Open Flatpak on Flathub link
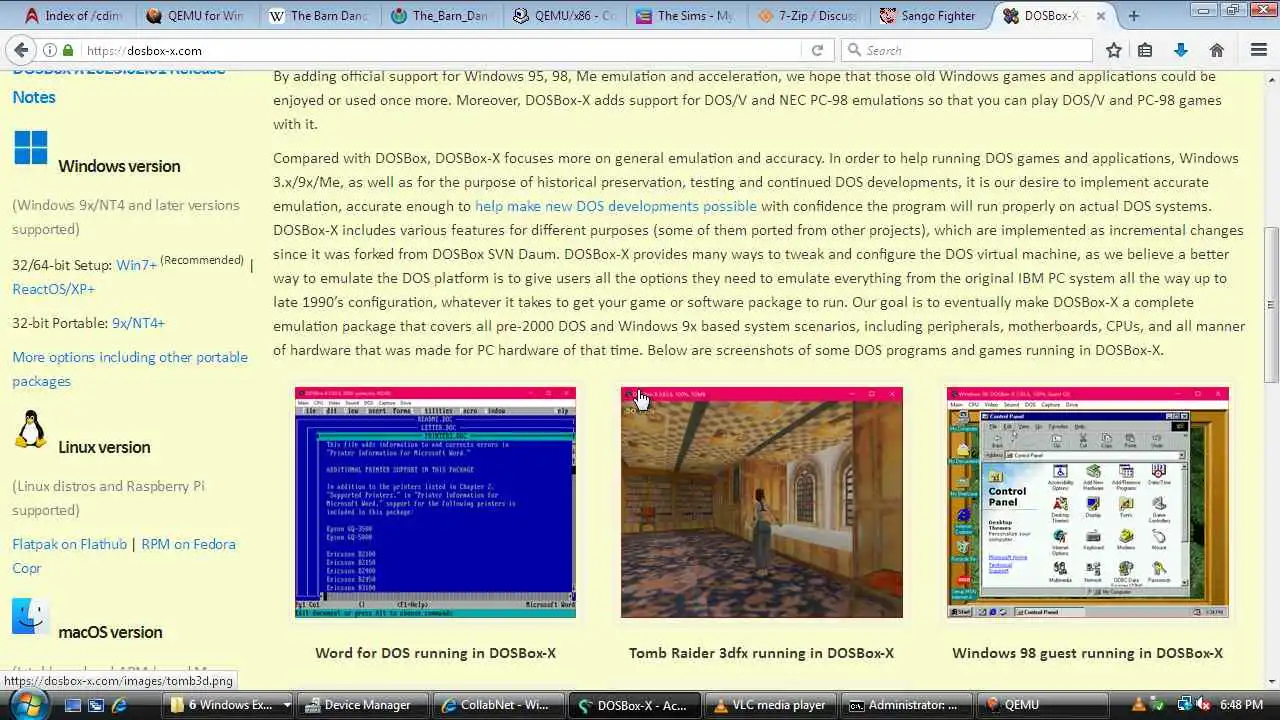This screenshot has height=720, width=1280. click(70, 544)
